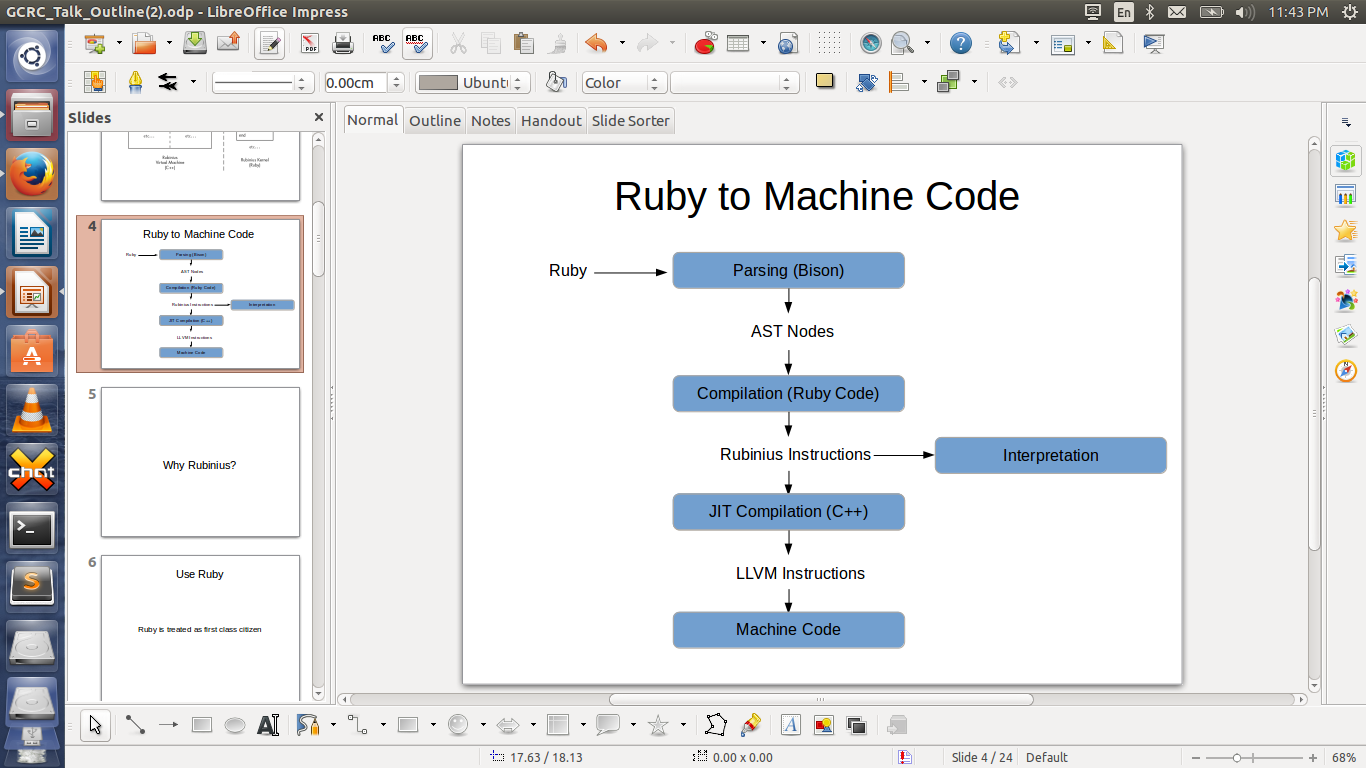
Task: Select slide 5 thumbnail Why Rubinius
Action: (200, 462)
